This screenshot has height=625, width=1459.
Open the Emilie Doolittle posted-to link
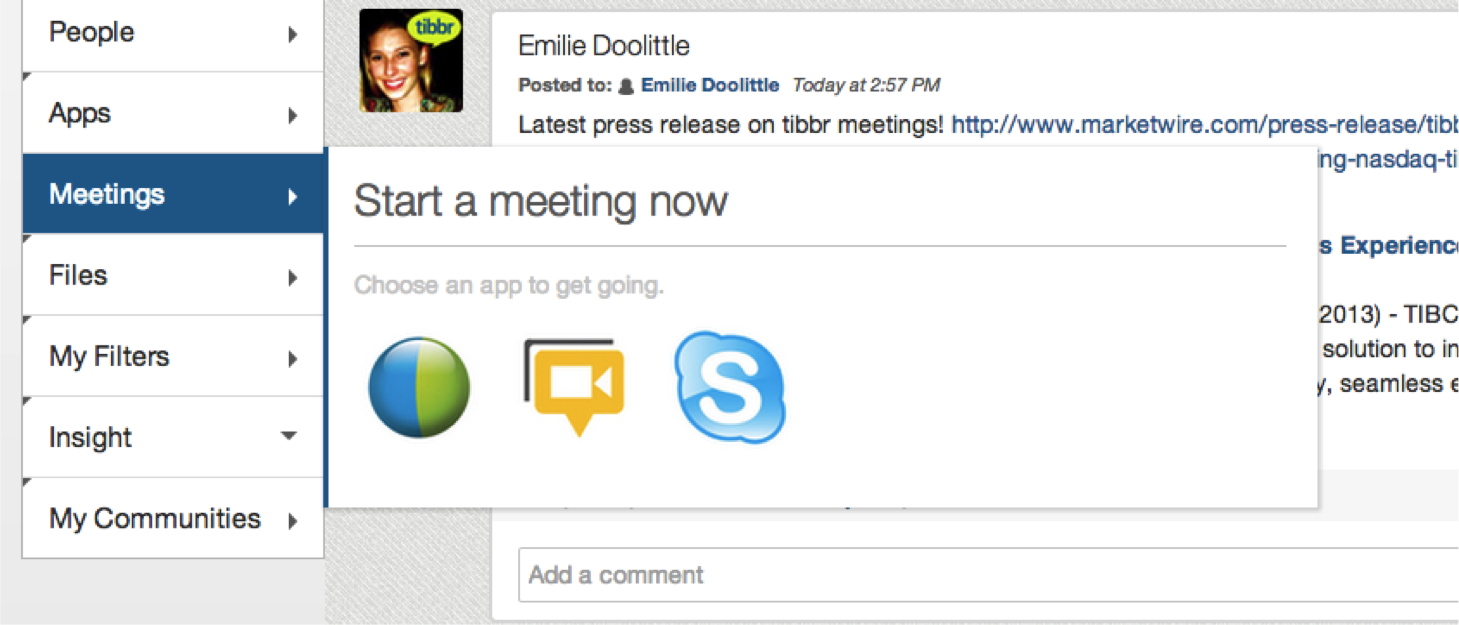click(x=710, y=85)
